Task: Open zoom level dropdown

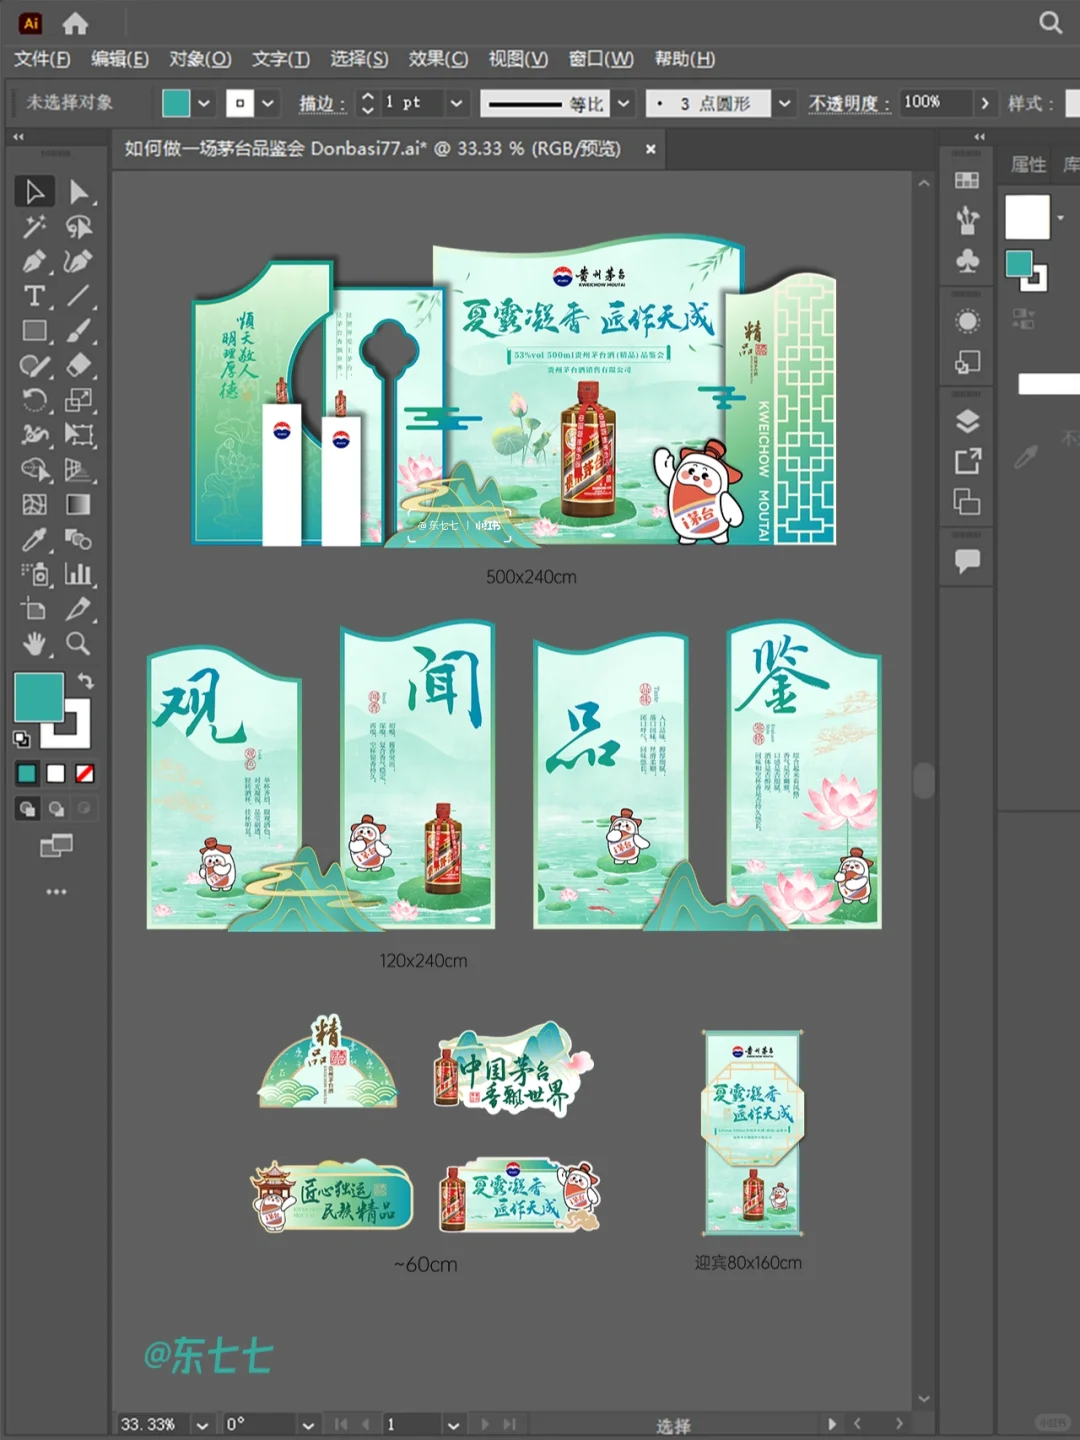Action: [203, 1425]
